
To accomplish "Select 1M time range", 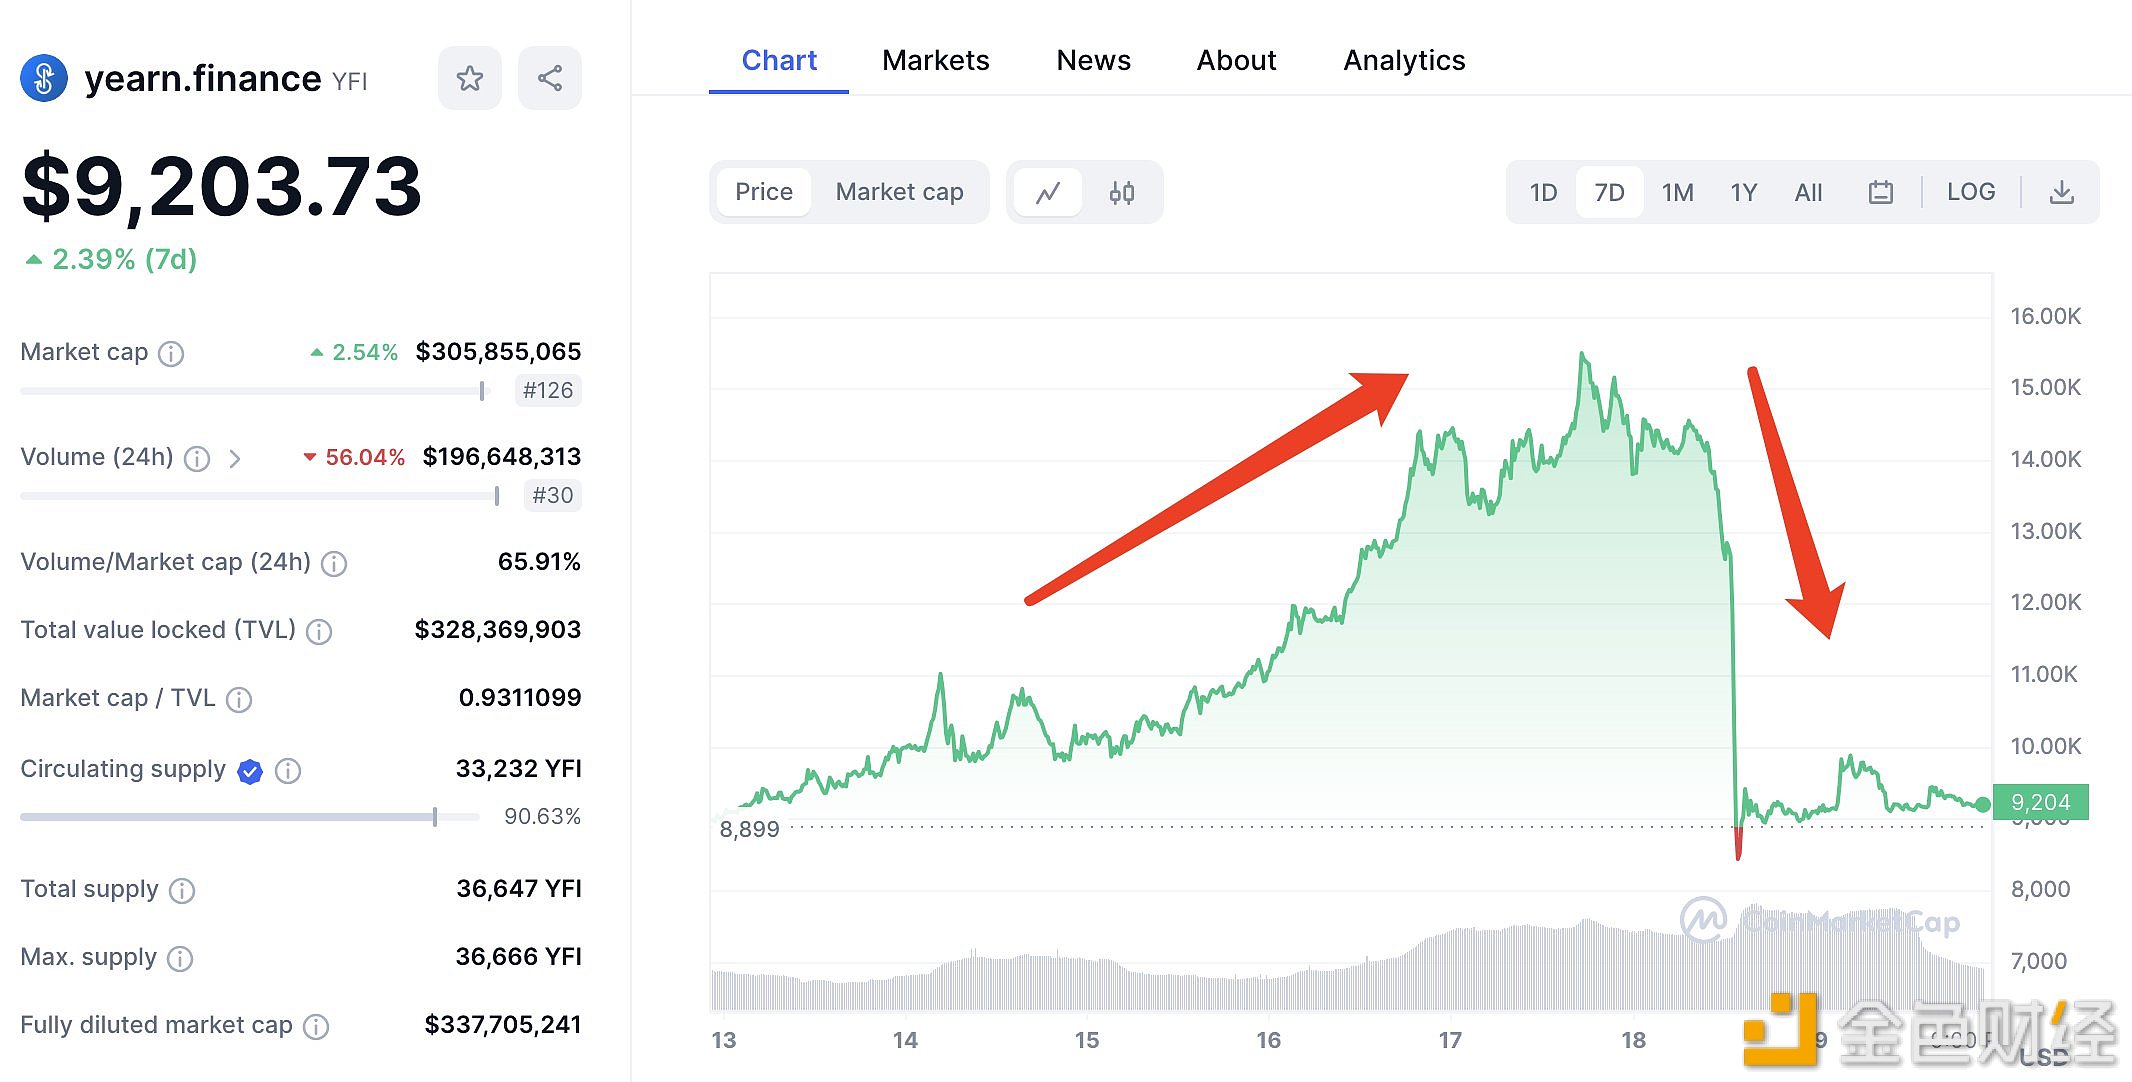I will tap(1677, 192).
